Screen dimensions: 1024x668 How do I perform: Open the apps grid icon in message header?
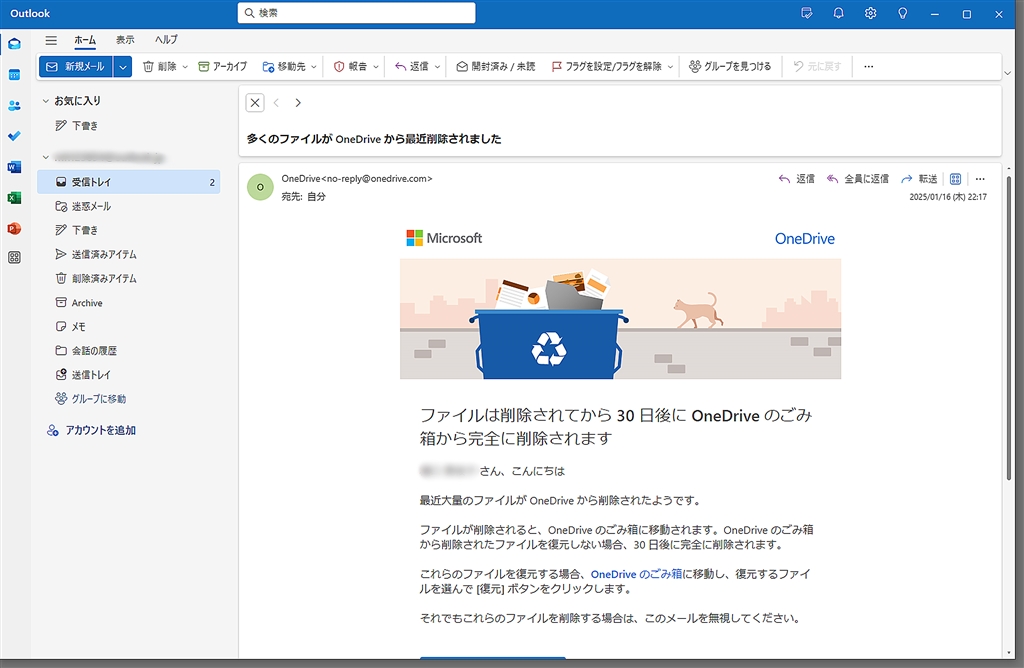pyautogui.click(x=955, y=179)
